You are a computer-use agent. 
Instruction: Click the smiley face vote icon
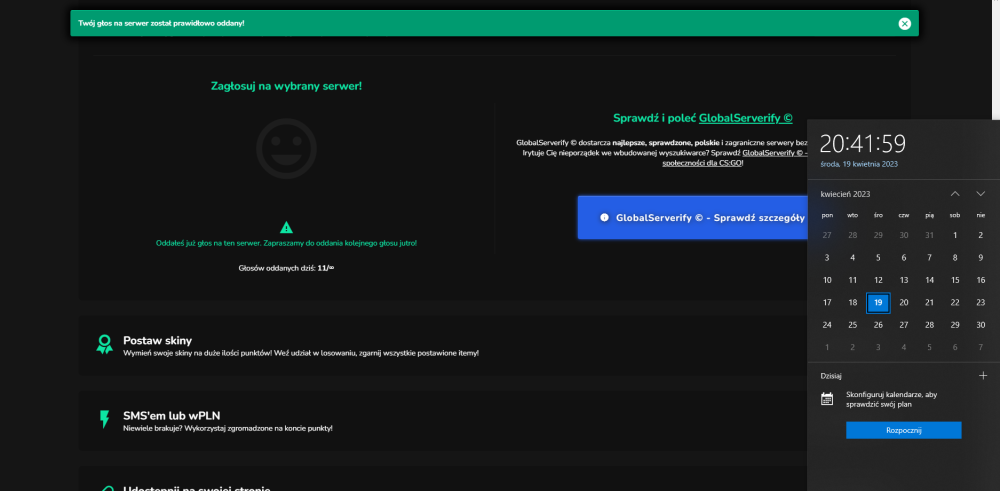286,149
